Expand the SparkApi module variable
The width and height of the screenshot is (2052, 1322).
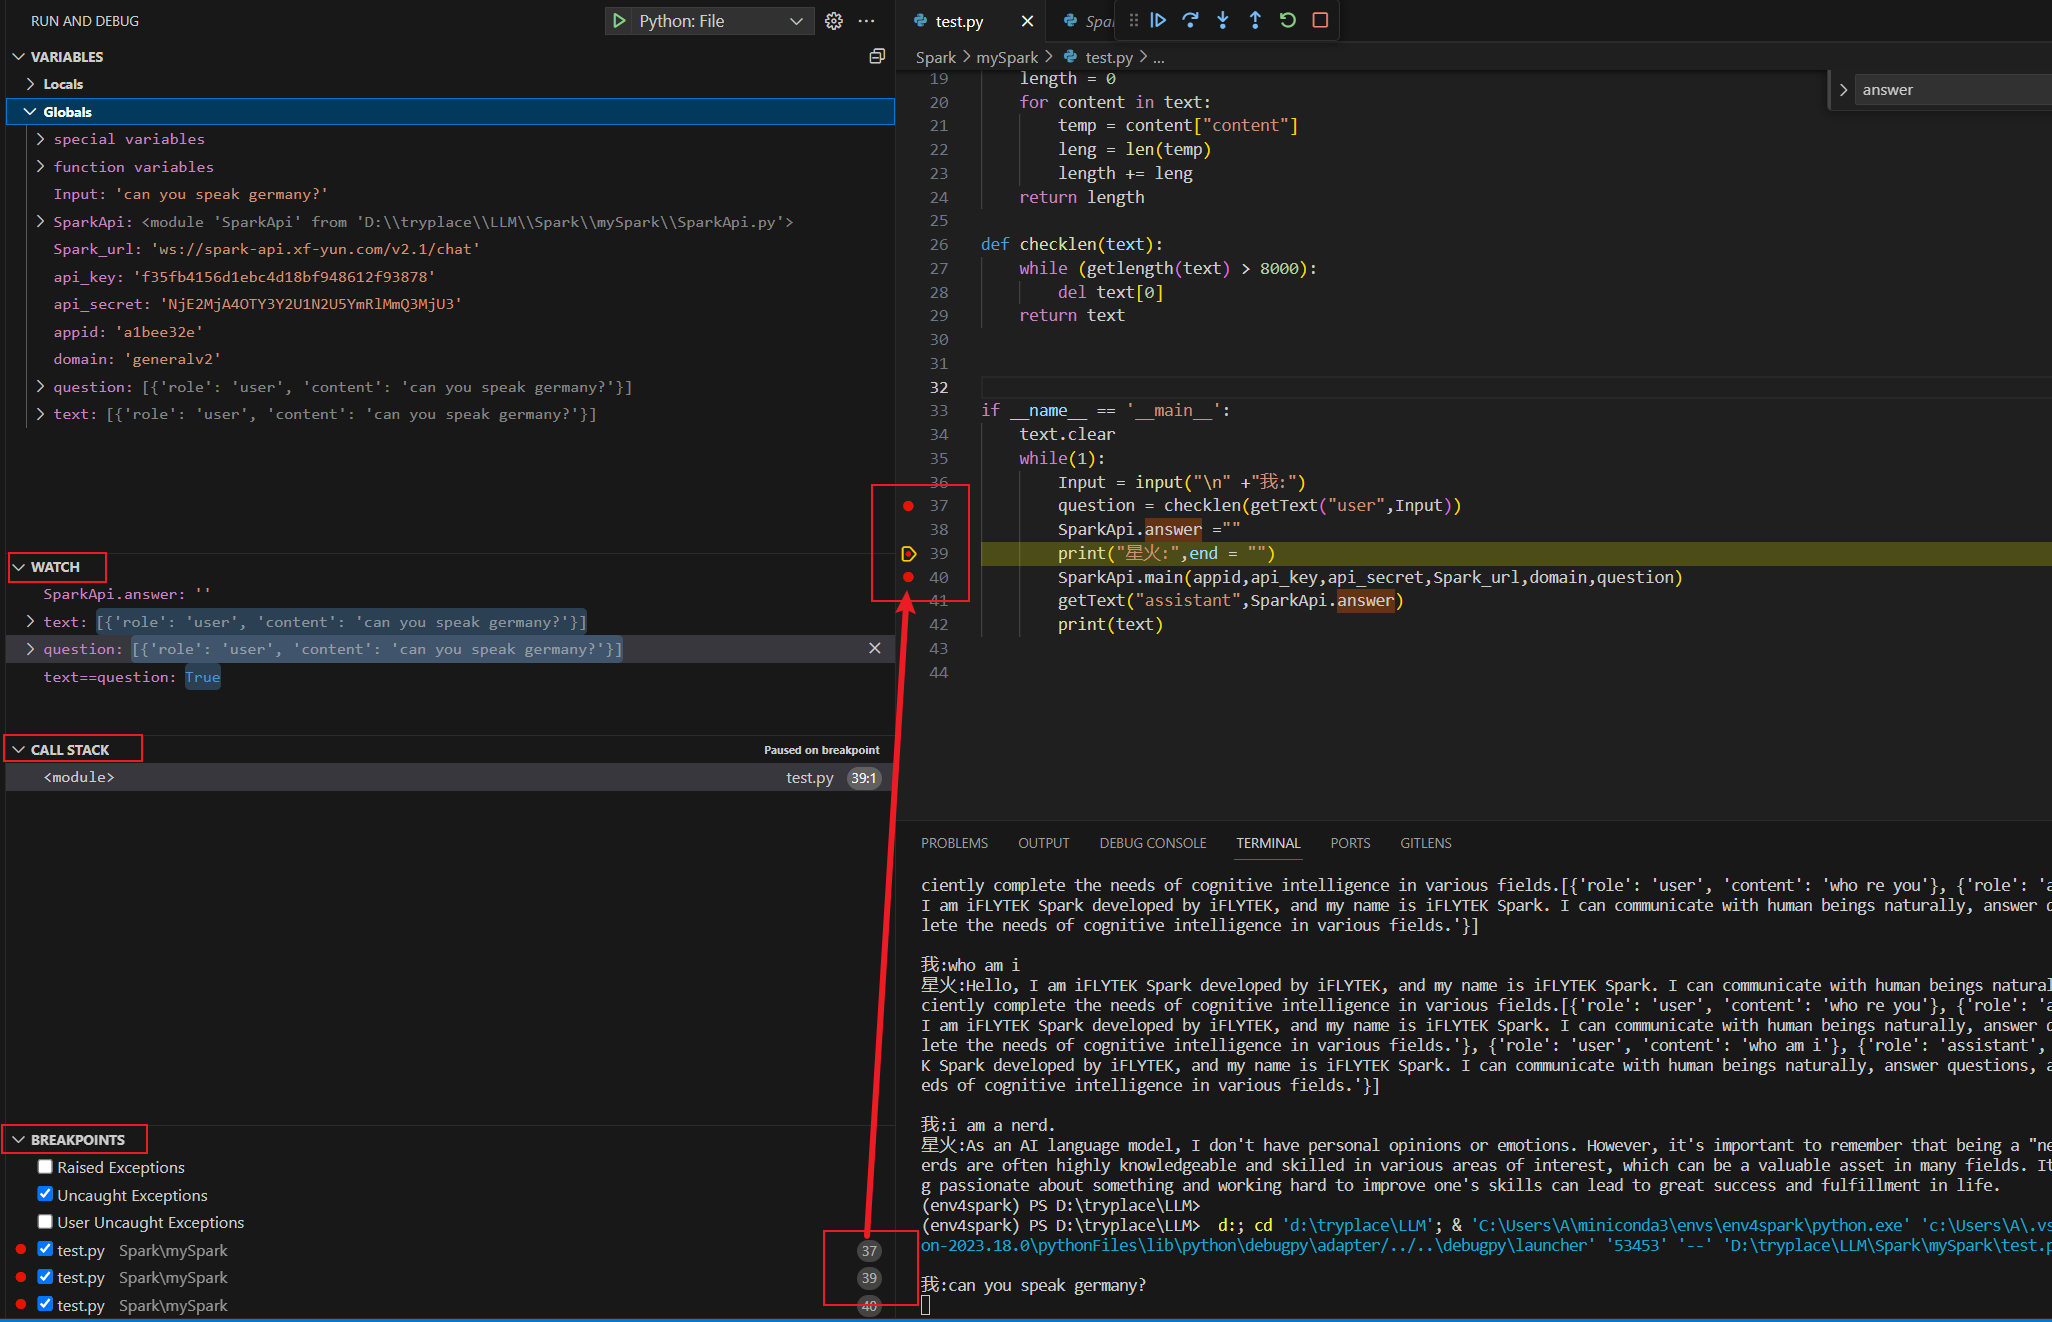coord(41,221)
